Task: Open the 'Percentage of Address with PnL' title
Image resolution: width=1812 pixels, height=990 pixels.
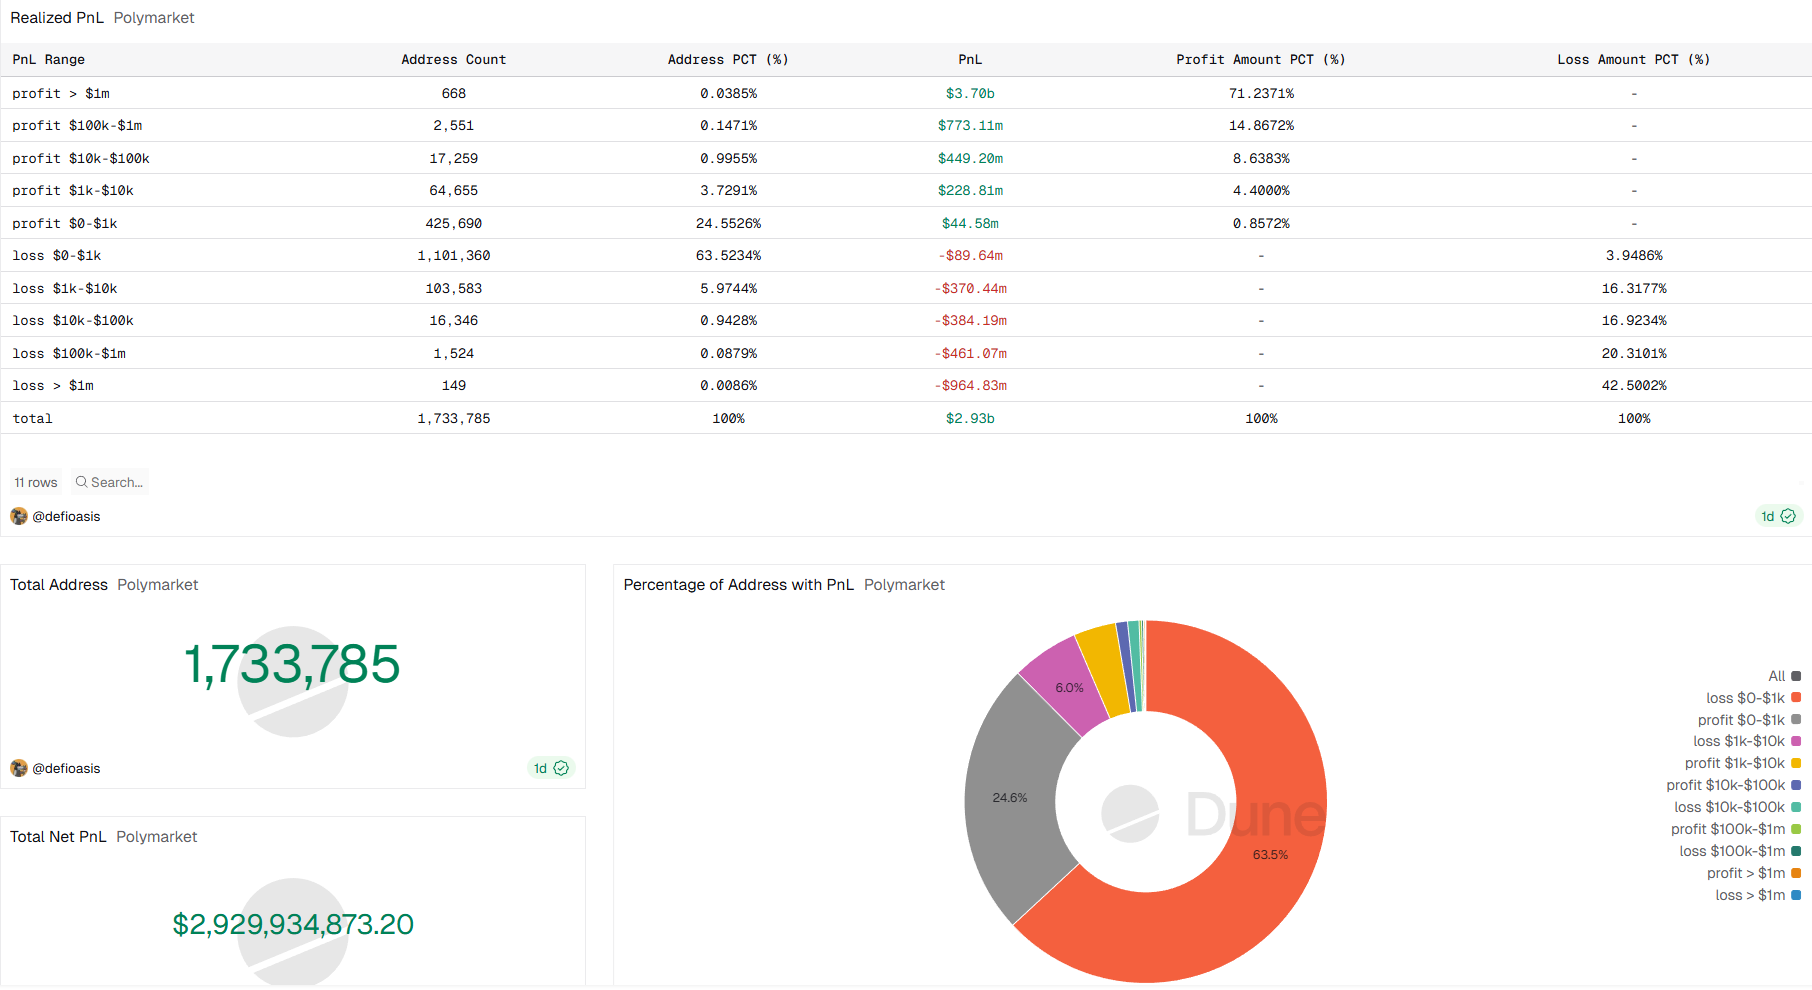Action: pos(738,585)
